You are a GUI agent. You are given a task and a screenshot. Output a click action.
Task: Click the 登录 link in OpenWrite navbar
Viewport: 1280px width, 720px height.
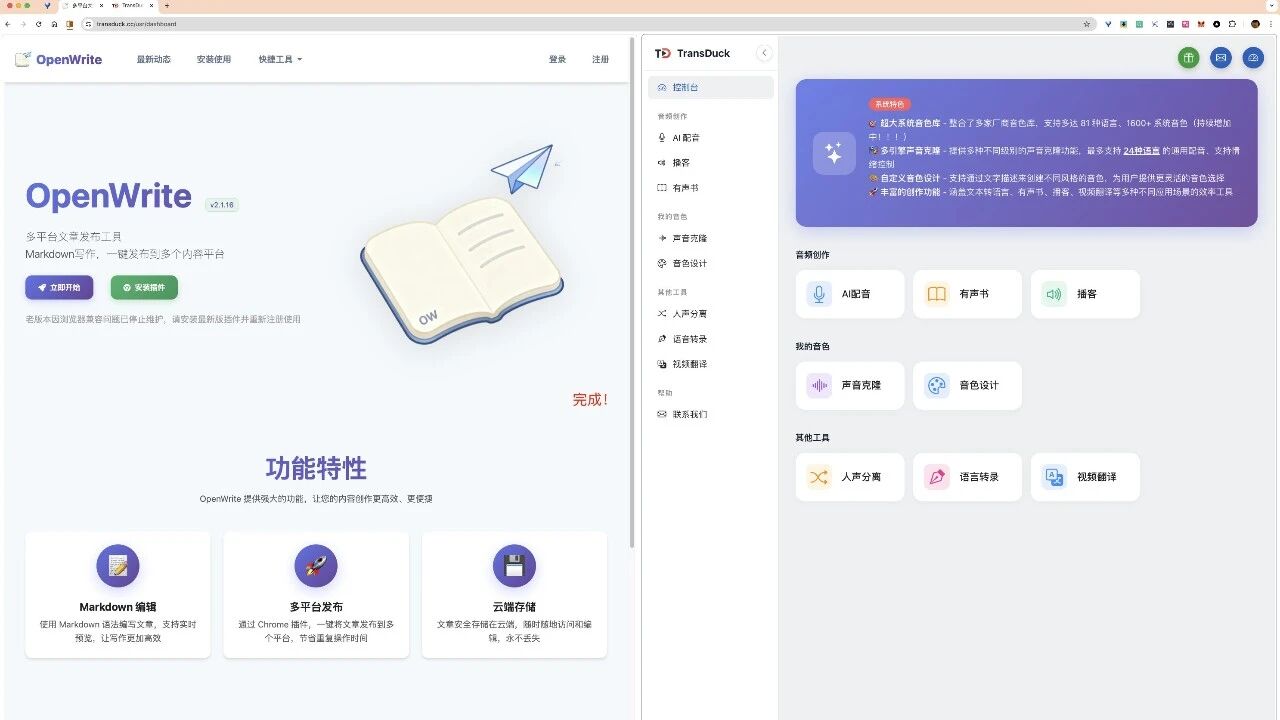pos(557,59)
